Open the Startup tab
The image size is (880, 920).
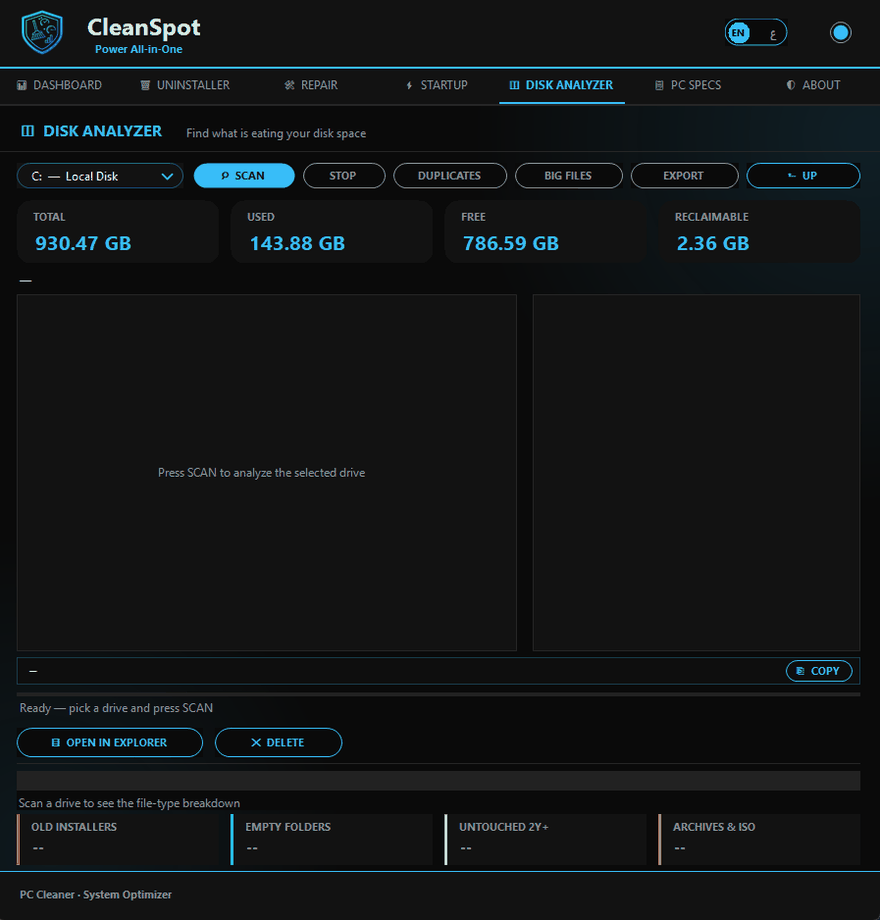[437, 85]
